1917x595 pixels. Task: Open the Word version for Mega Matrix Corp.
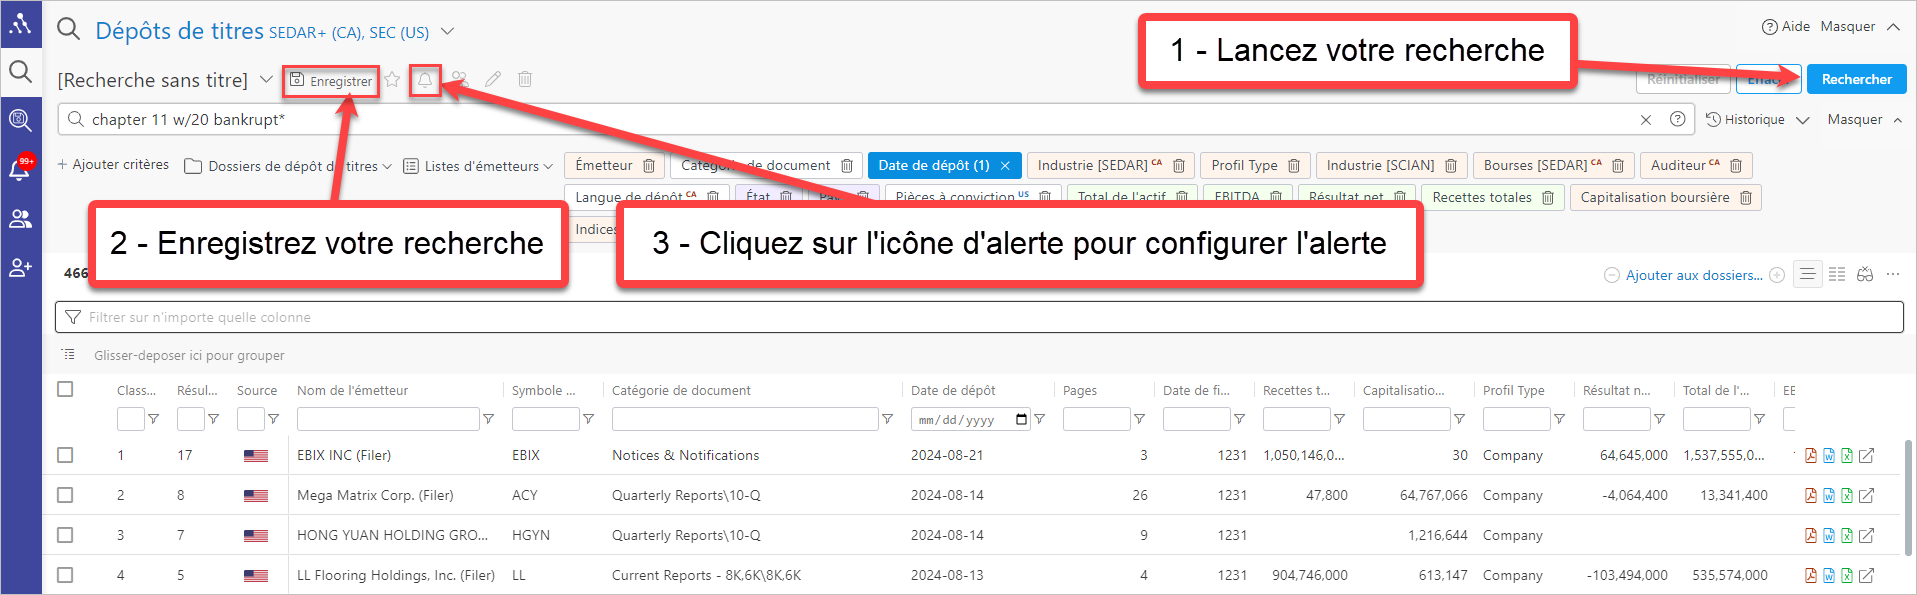coord(1829,496)
